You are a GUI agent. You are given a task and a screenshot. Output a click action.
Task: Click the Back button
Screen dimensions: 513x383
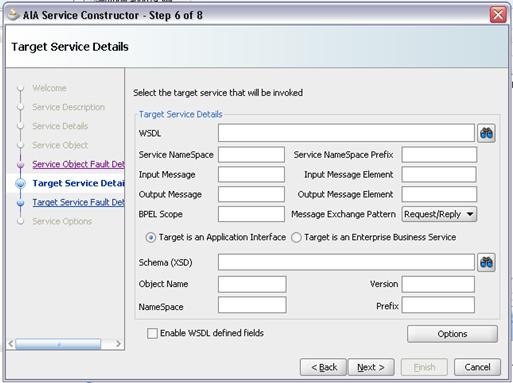[324, 367]
